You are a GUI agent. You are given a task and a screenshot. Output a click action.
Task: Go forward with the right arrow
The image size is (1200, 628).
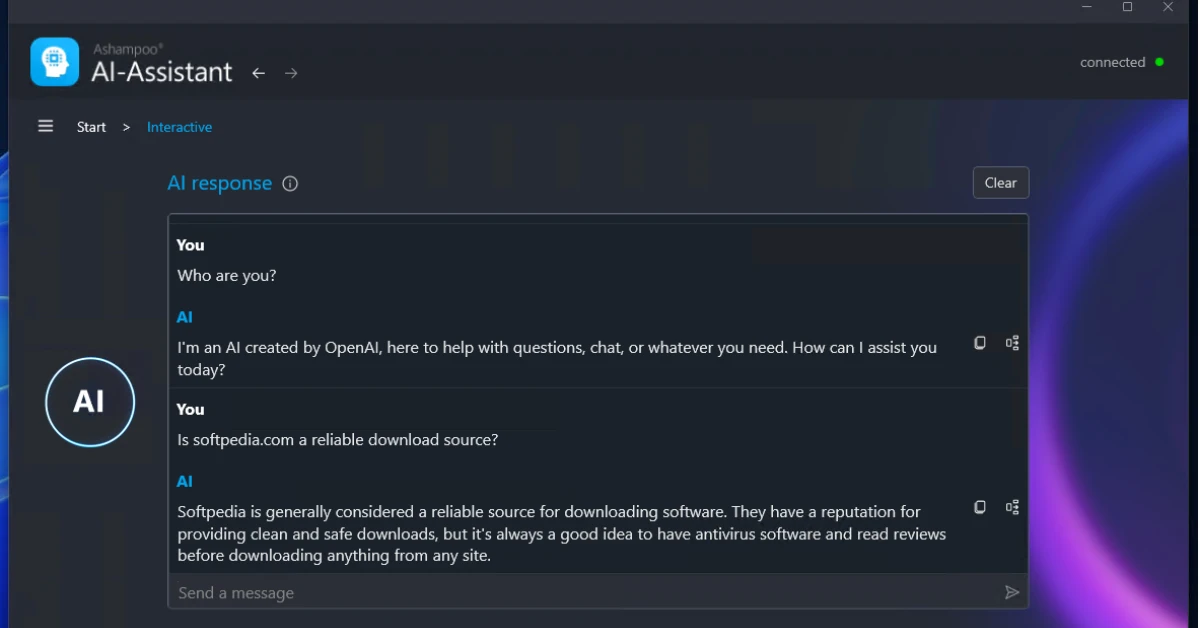tap(291, 73)
